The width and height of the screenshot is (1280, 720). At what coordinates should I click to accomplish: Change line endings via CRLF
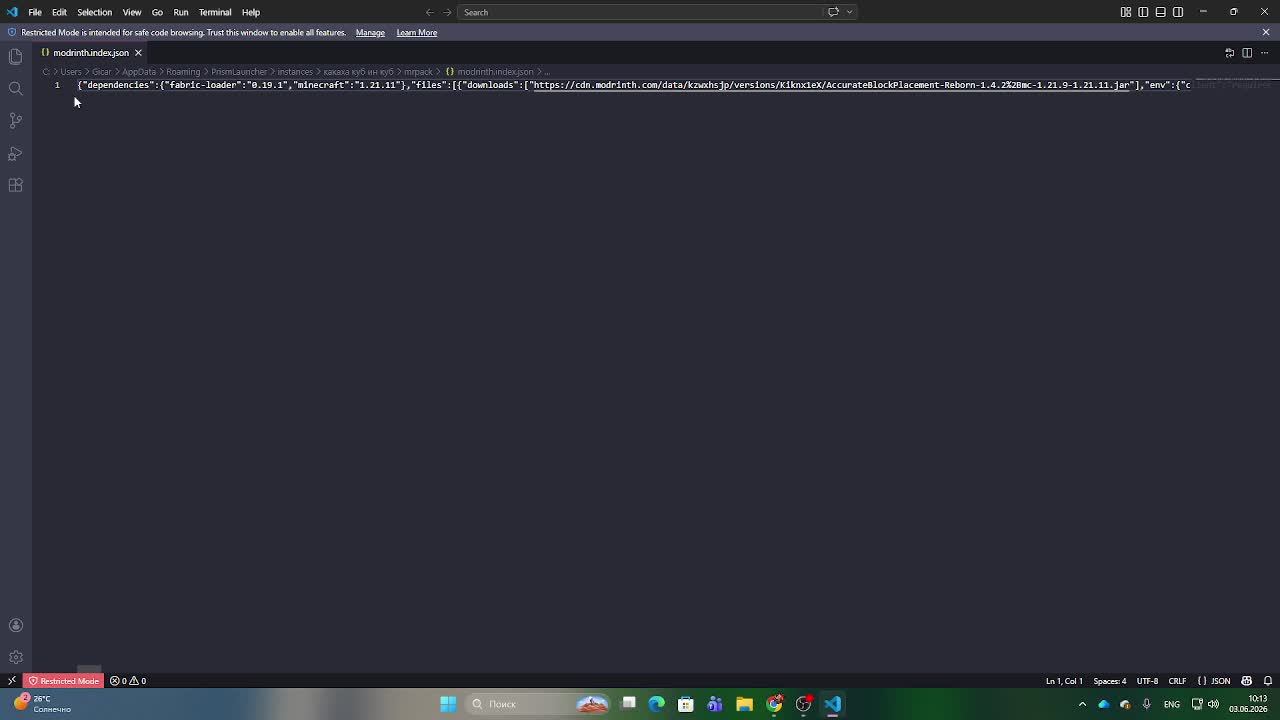tap(1177, 681)
